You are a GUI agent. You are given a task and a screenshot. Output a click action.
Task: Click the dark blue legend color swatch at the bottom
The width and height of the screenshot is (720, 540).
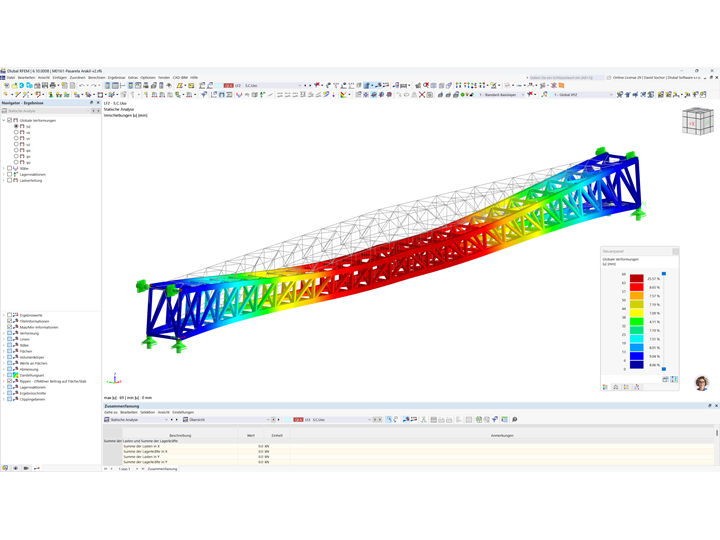point(636,365)
